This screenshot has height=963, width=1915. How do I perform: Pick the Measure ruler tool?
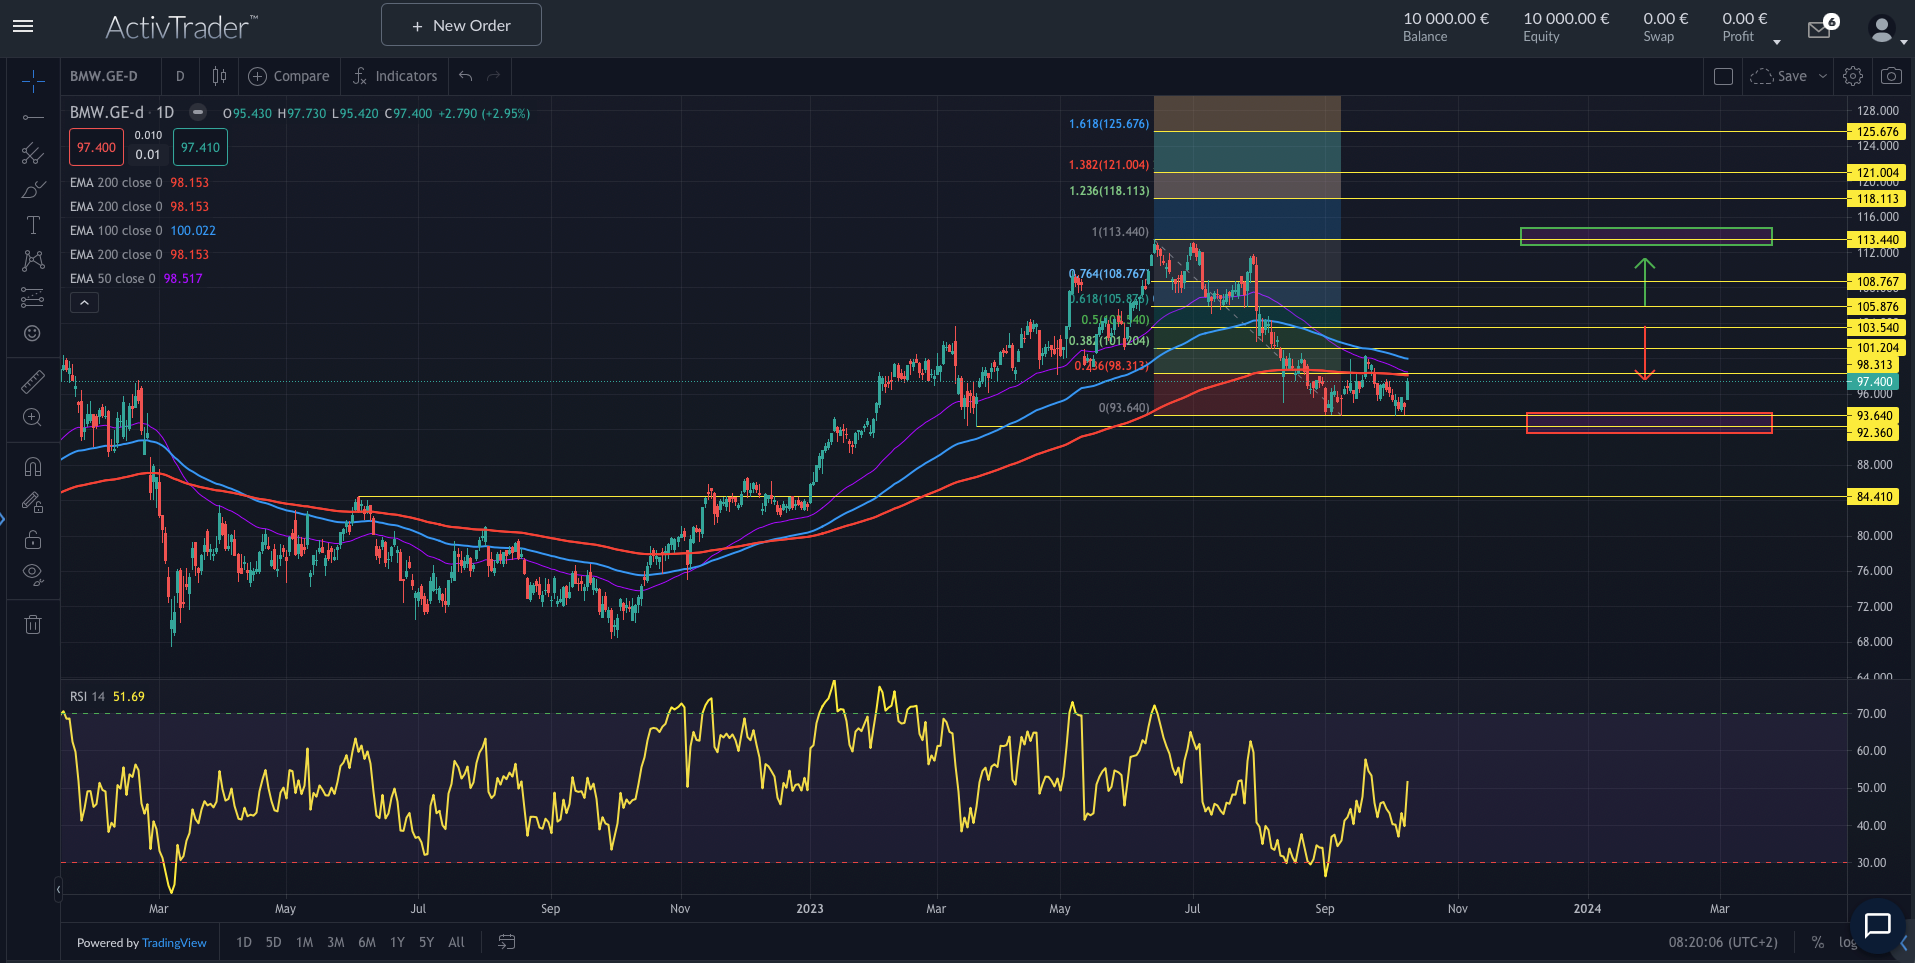(33, 382)
